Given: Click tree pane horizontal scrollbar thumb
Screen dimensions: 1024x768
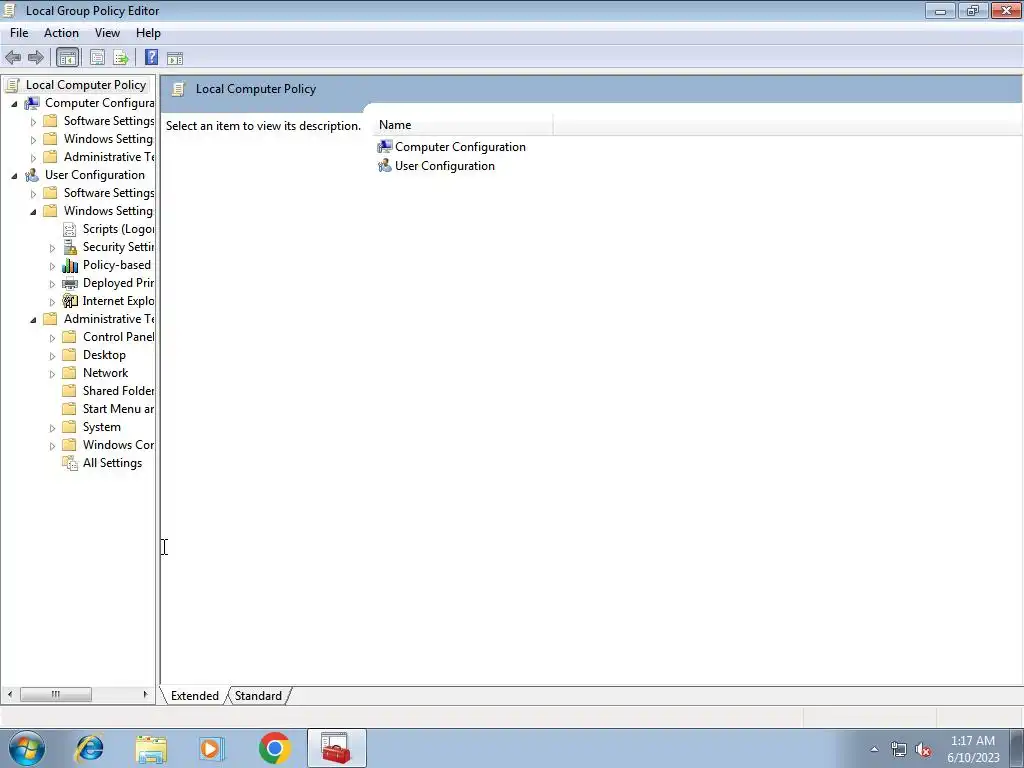Looking at the screenshot, I should click(x=56, y=694).
